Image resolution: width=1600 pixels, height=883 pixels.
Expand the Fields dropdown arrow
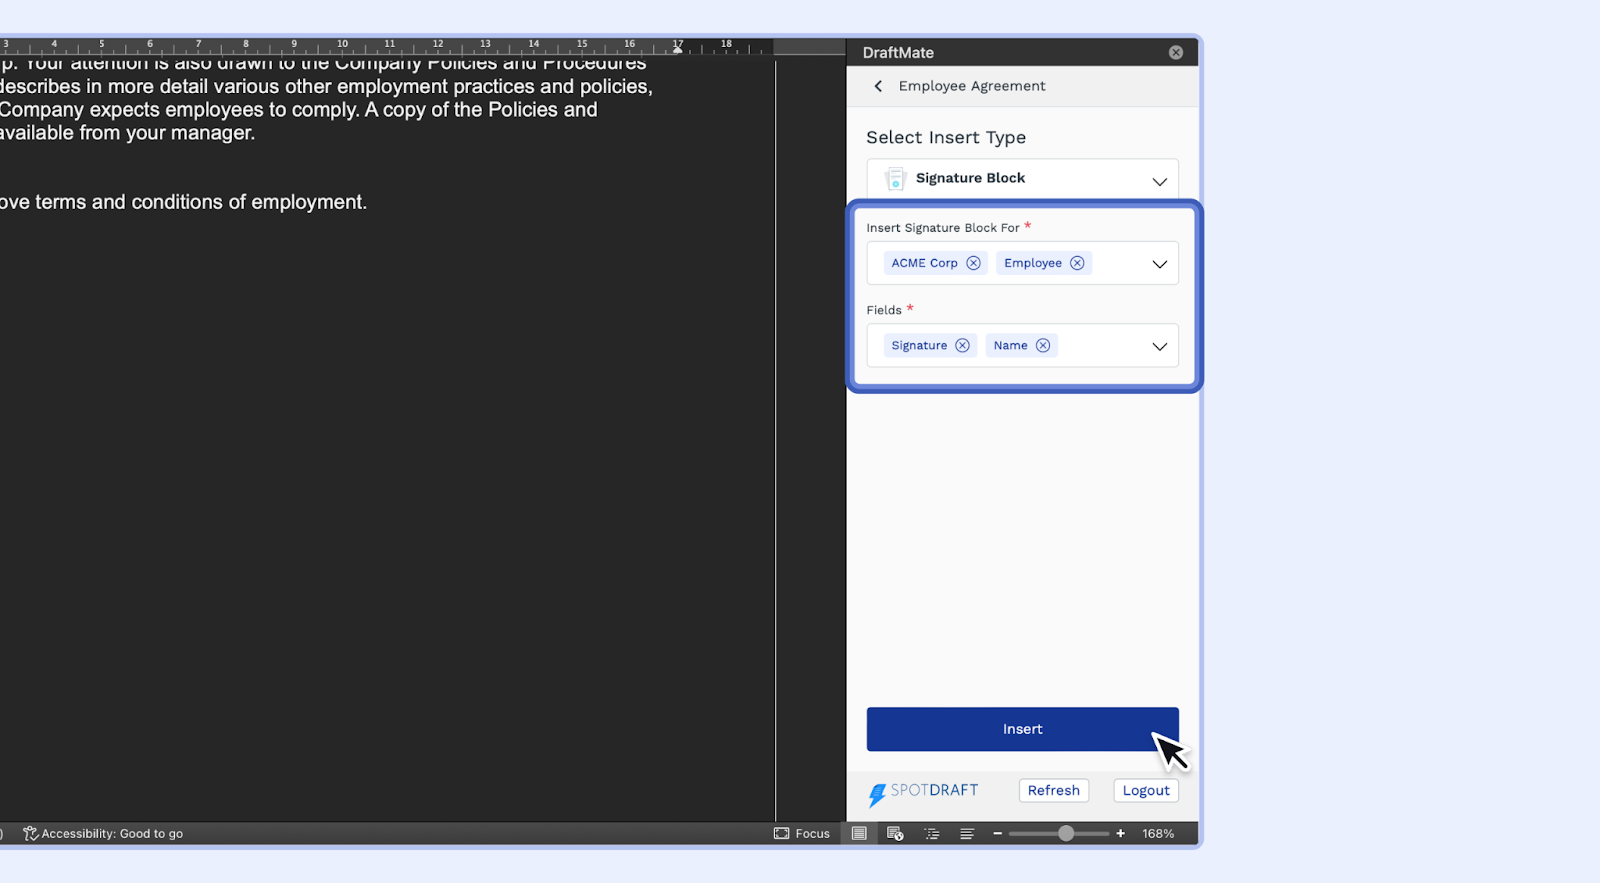(x=1160, y=346)
